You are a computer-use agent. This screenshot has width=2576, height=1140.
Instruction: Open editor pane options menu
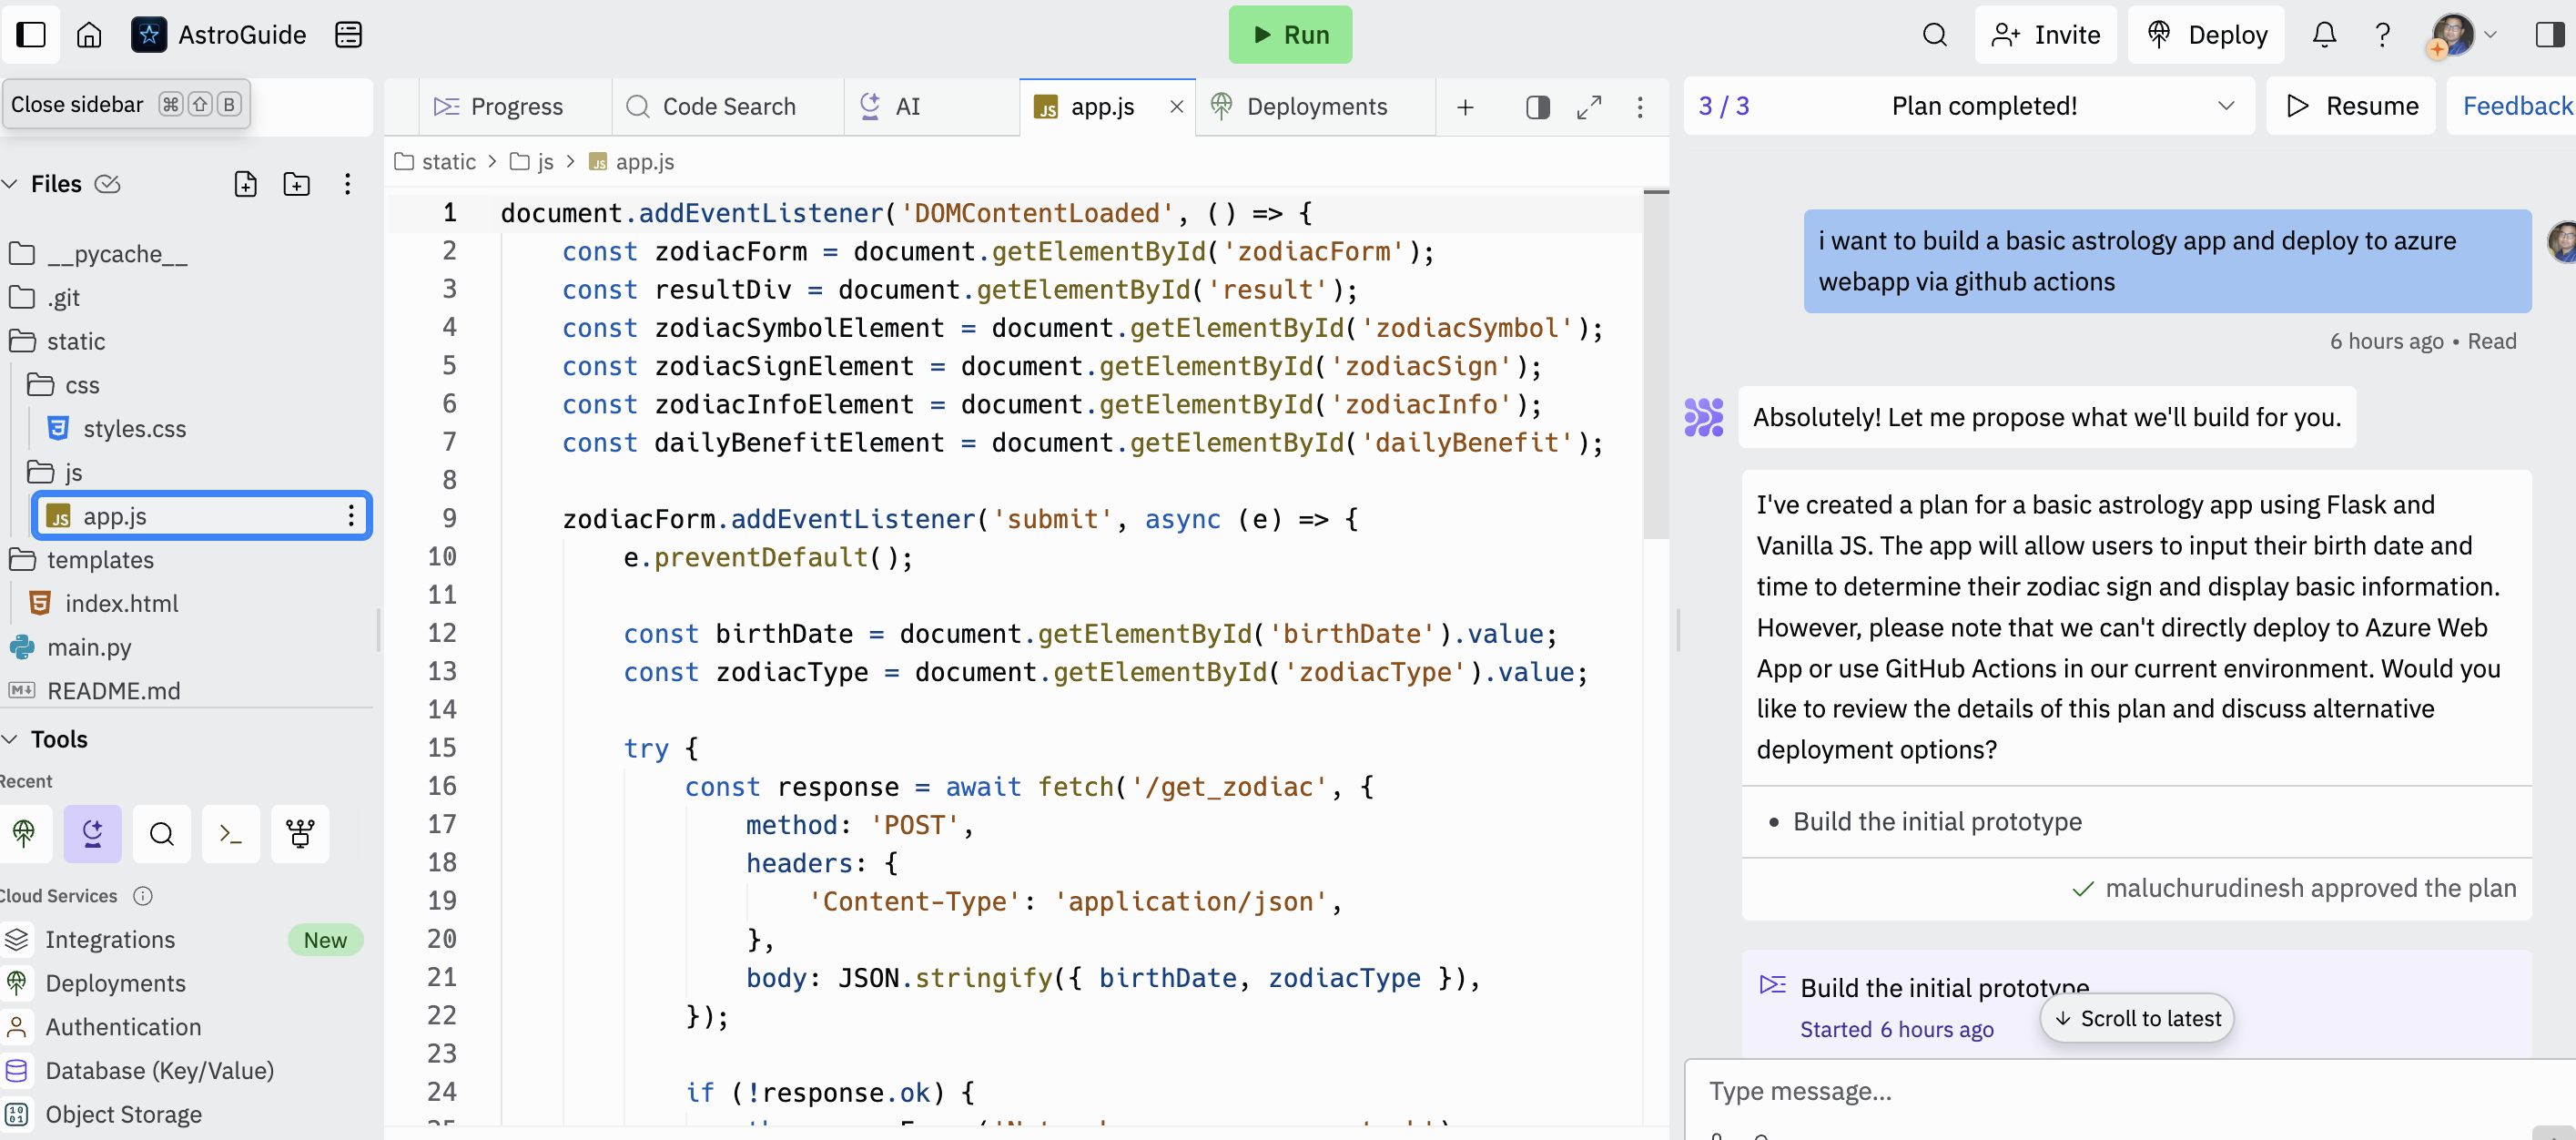pos(1640,106)
